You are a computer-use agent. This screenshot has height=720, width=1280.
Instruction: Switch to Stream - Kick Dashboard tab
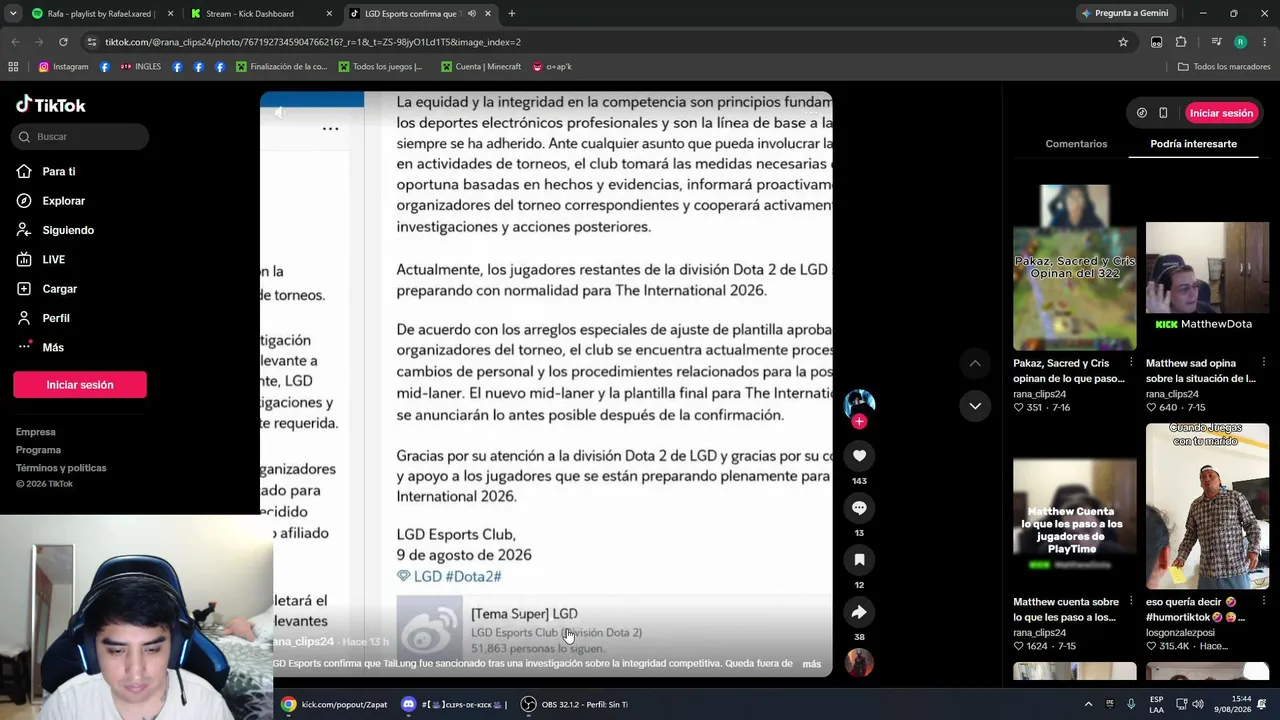tap(260, 14)
